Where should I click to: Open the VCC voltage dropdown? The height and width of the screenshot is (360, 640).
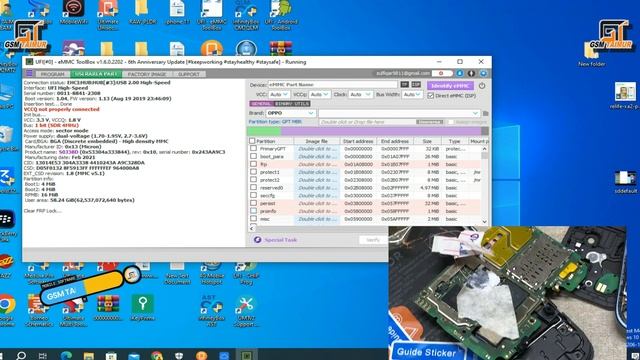tap(279, 94)
